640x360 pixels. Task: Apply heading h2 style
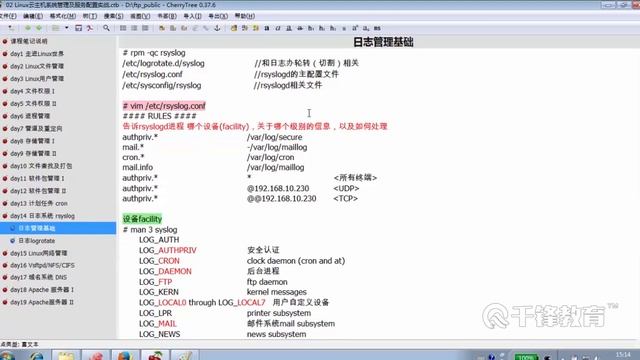coord(322,28)
